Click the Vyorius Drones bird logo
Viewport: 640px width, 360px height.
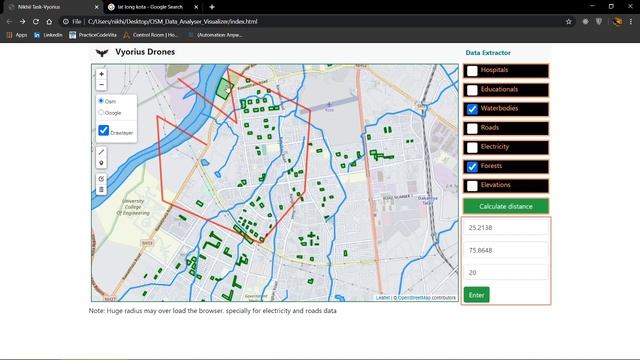[102, 53]
